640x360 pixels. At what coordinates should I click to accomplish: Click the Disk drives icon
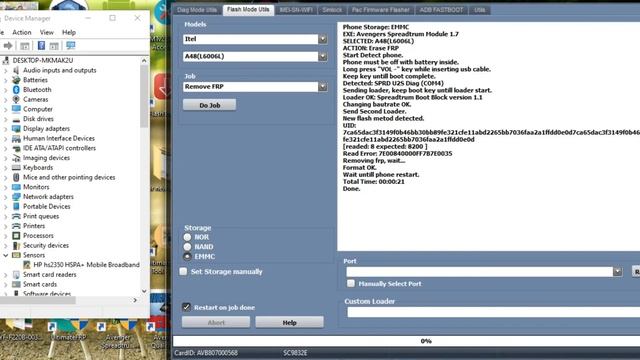16,119
